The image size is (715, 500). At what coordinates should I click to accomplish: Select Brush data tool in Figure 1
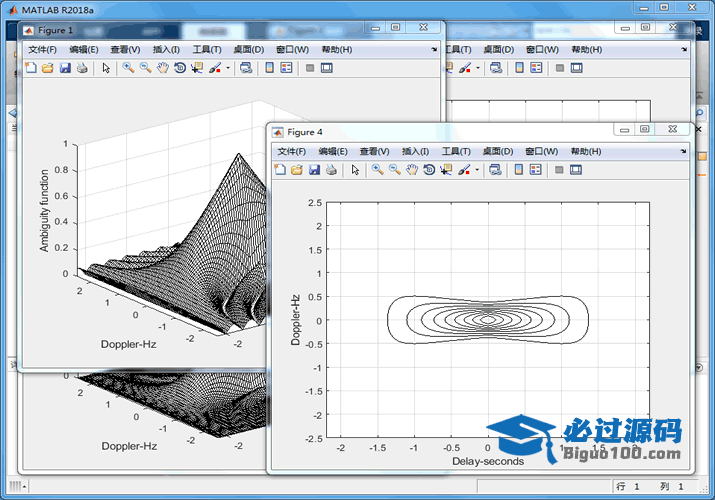(215, 68)
